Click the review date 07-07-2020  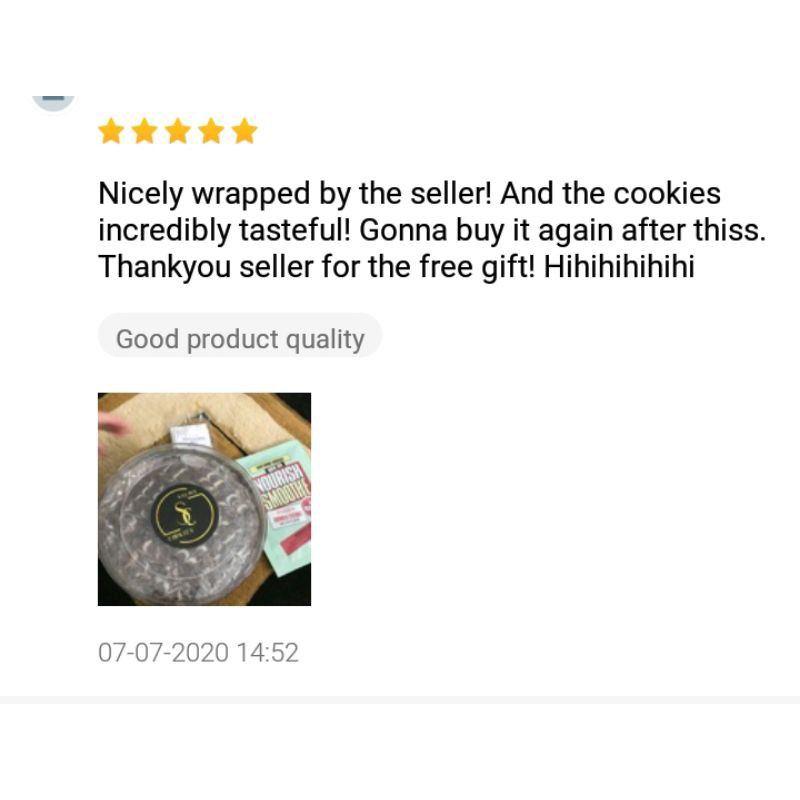pyautogui.click(x=163, y=653)
